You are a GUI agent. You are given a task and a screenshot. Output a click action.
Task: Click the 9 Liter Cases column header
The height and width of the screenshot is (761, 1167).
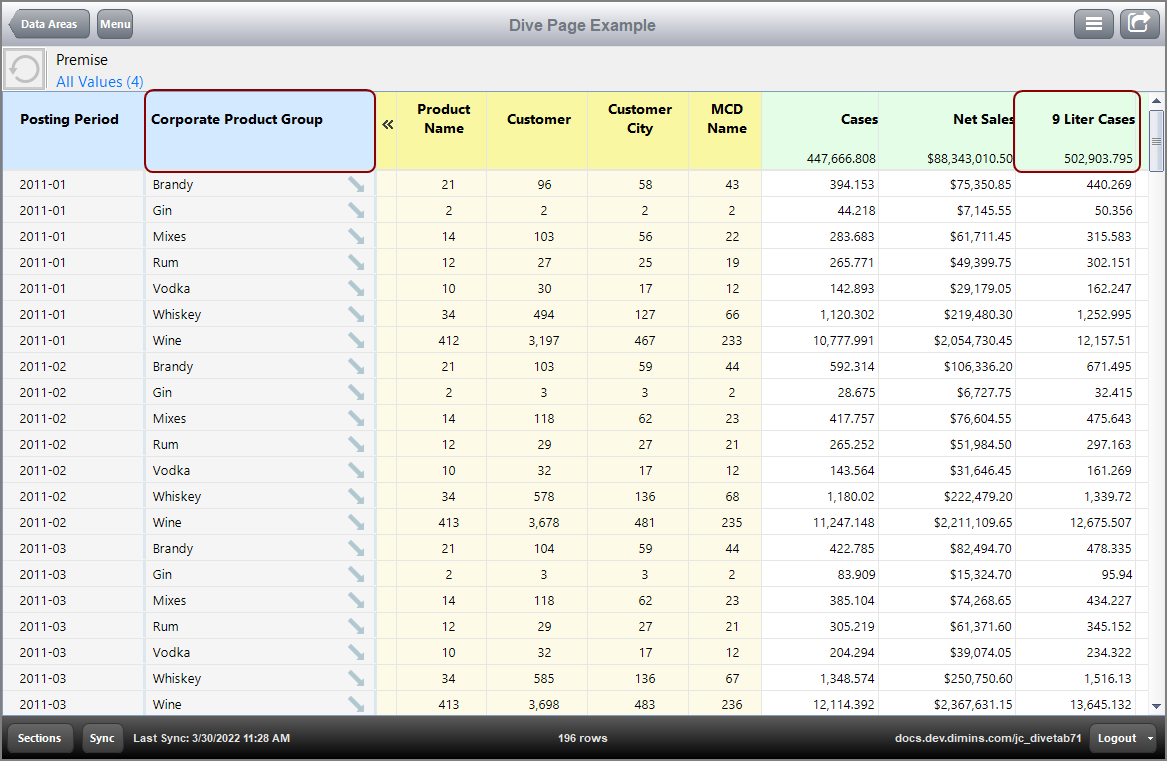click(x=1092, y=120)
